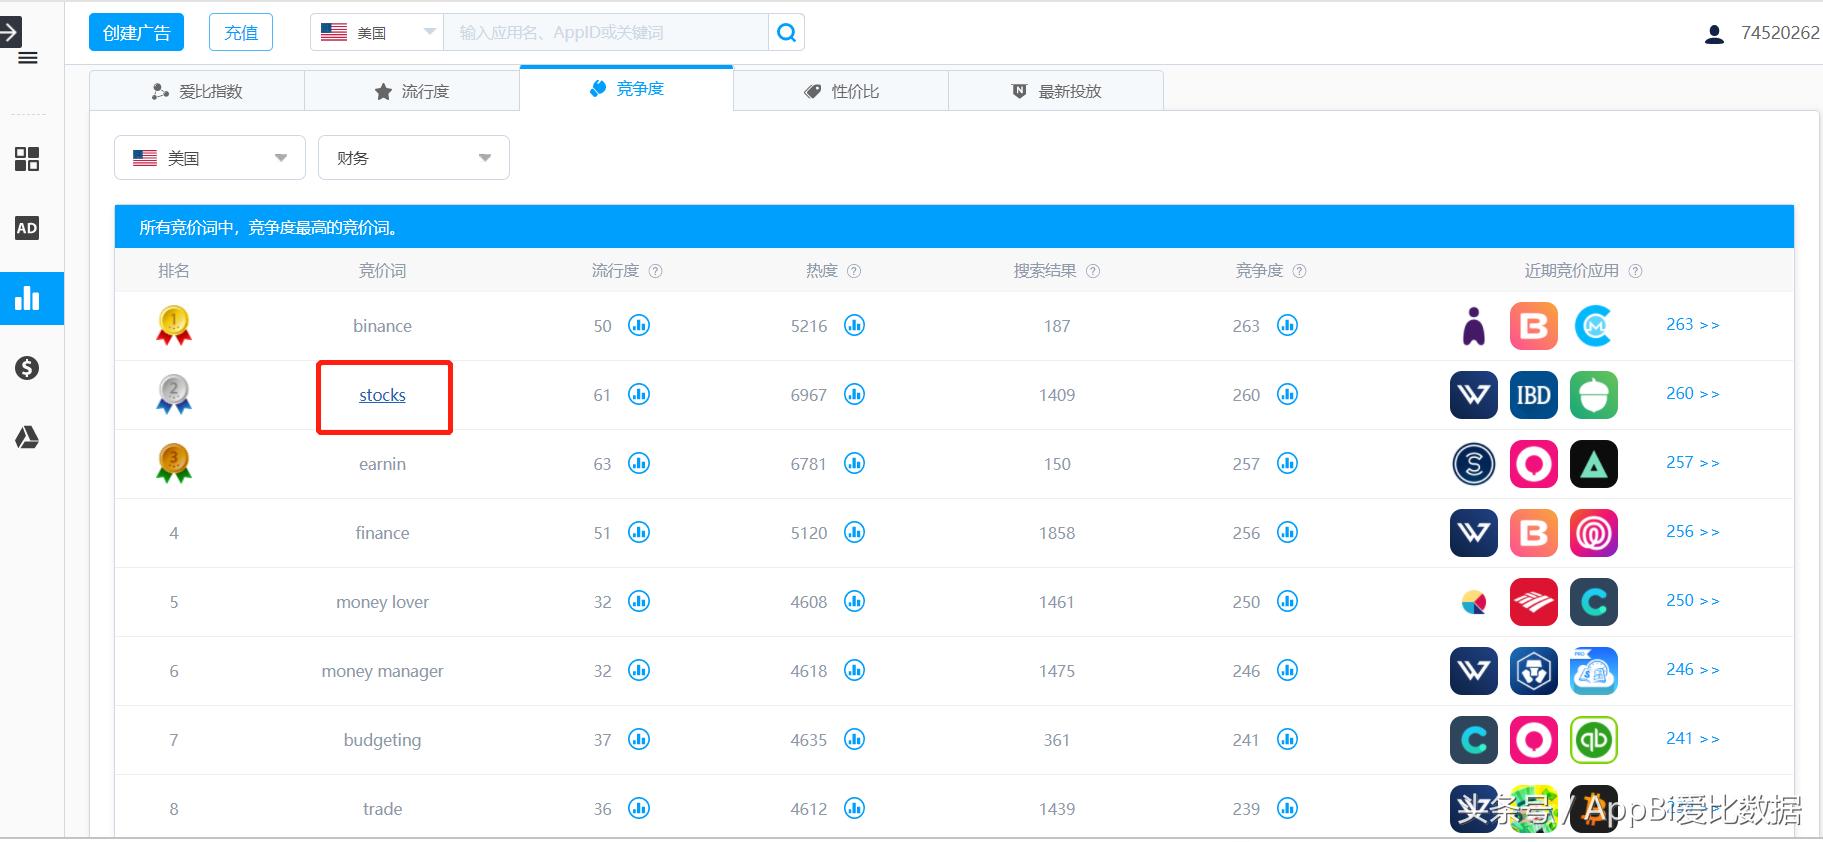Click the IBD app icon in stocks row

tap(1533, 395)
